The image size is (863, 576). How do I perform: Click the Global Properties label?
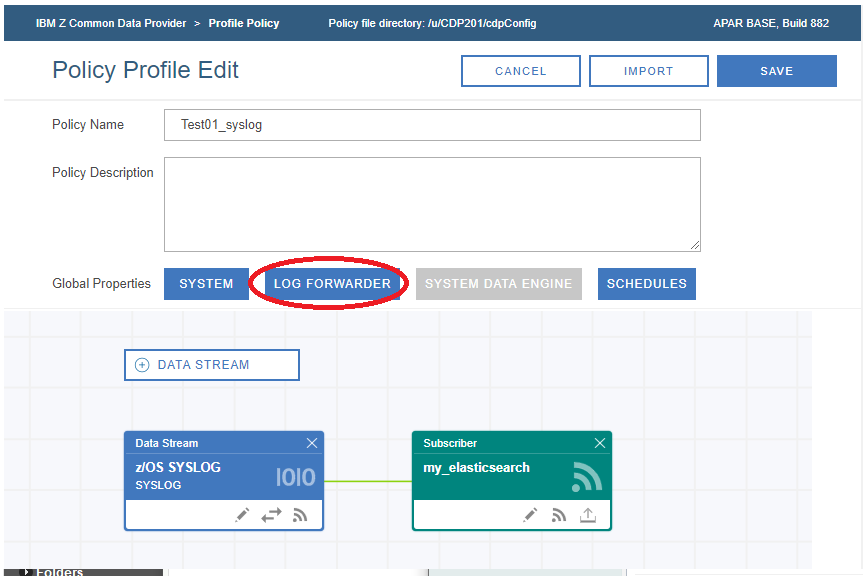(x=101, y=283)
